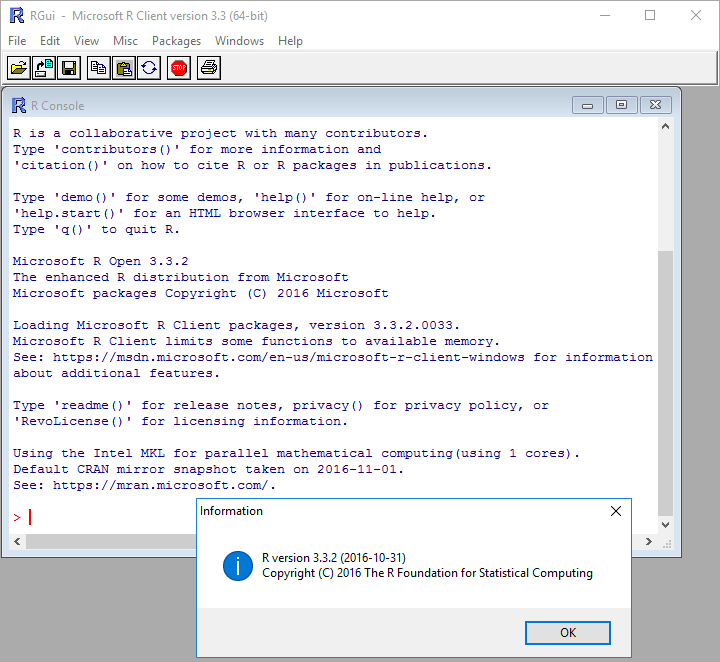Click the 'Loading Microsoft R Client packages' line

tap(236, 325)
